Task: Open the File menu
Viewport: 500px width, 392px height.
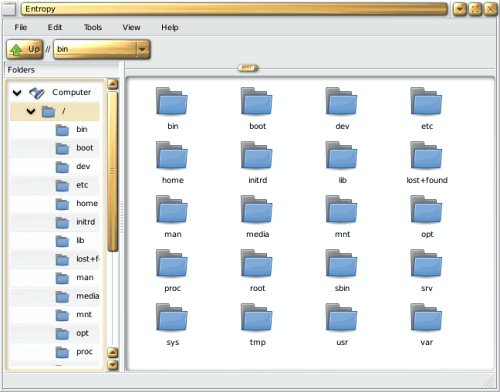Action: coord(21,27)
